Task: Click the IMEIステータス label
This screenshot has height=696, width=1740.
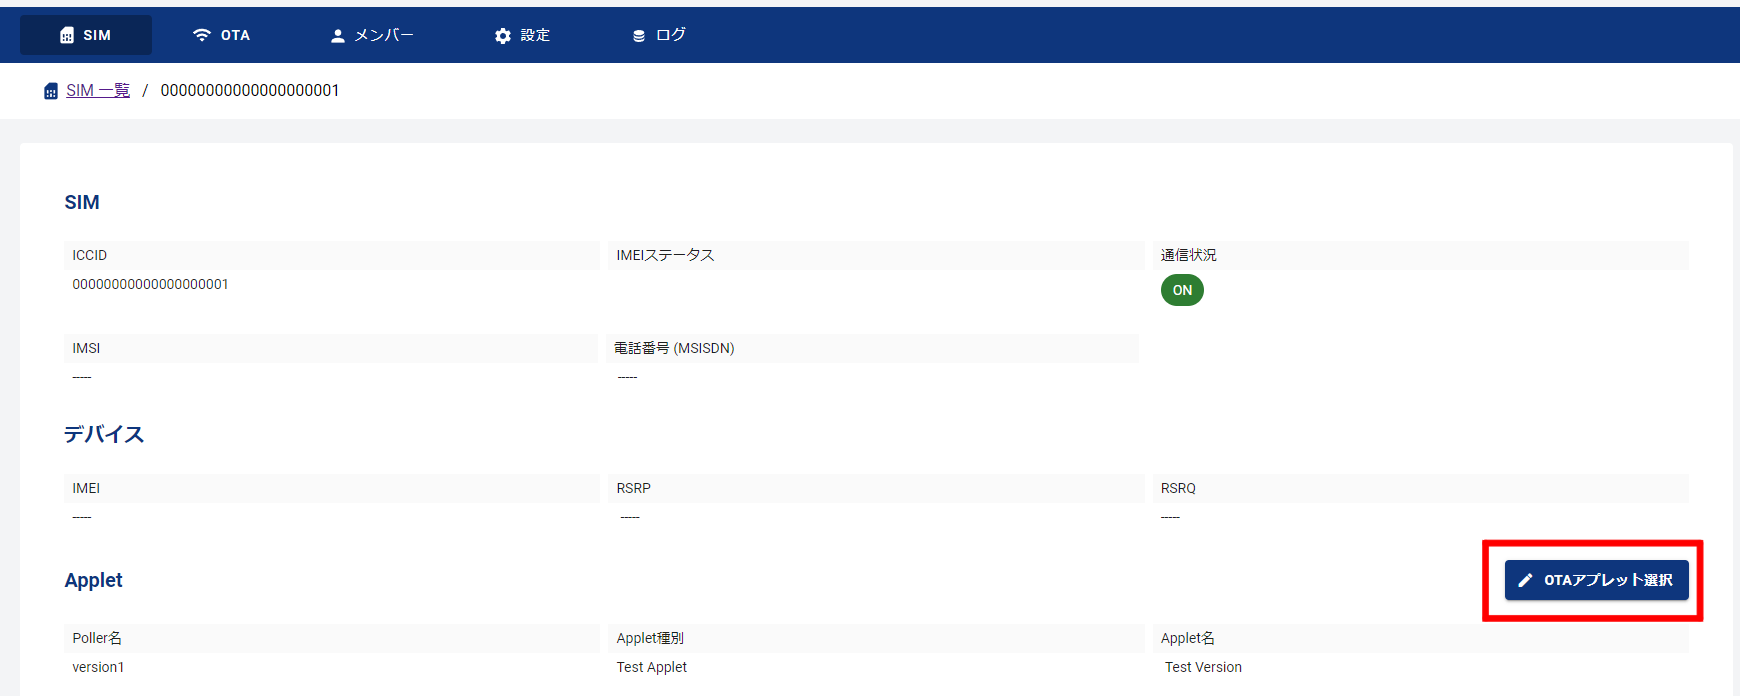Action: pos(665,255)
